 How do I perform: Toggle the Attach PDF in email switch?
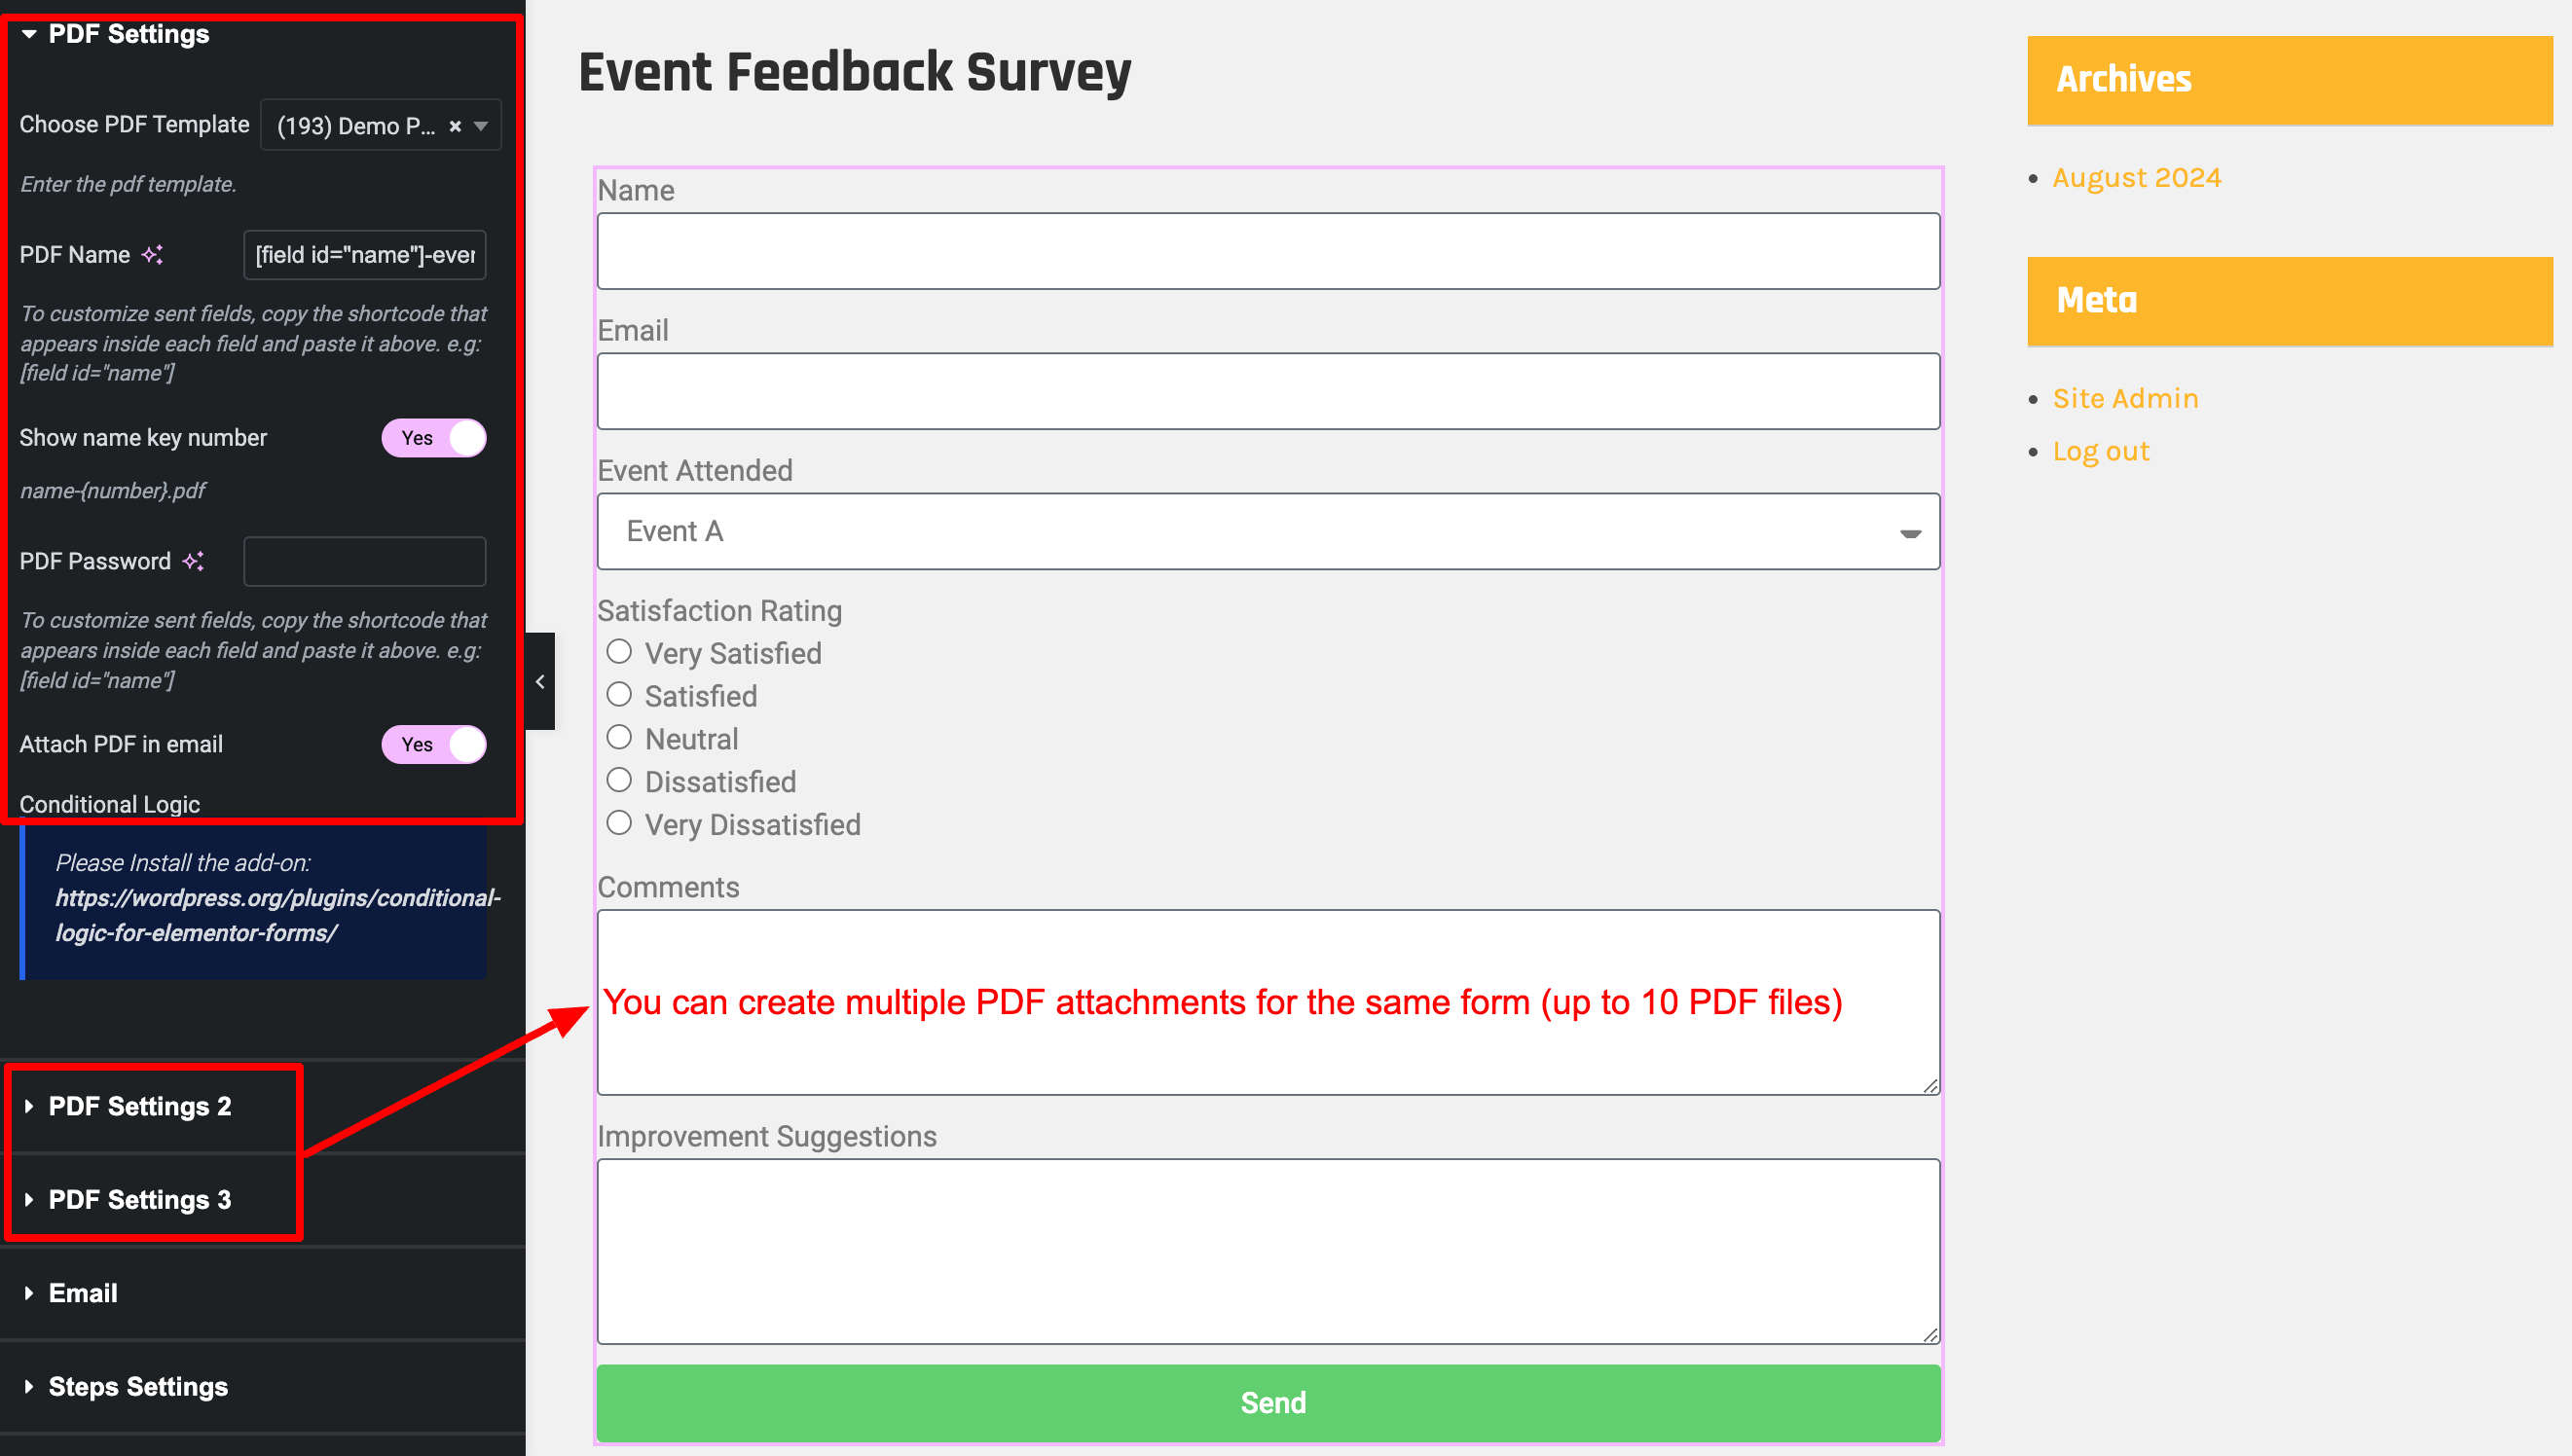point(434,744)
